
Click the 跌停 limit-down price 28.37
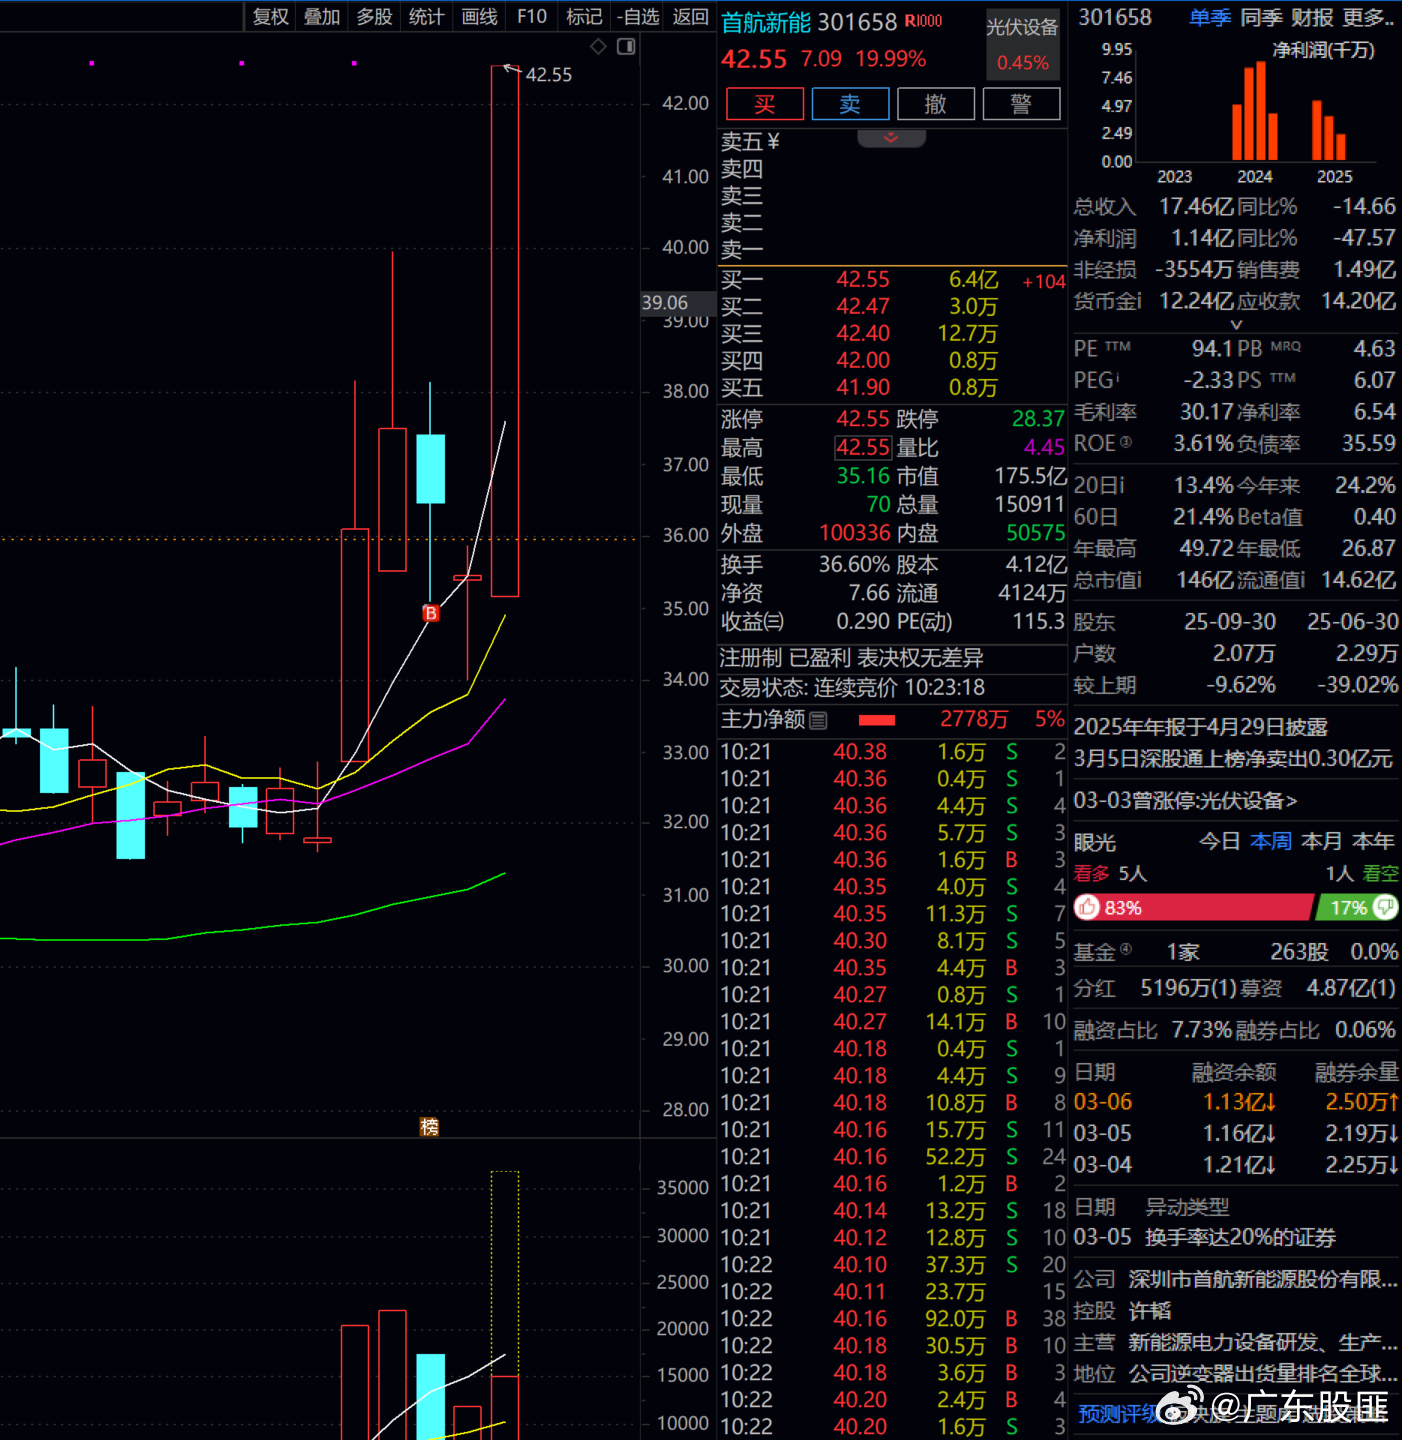click(x=1038, y=418)
